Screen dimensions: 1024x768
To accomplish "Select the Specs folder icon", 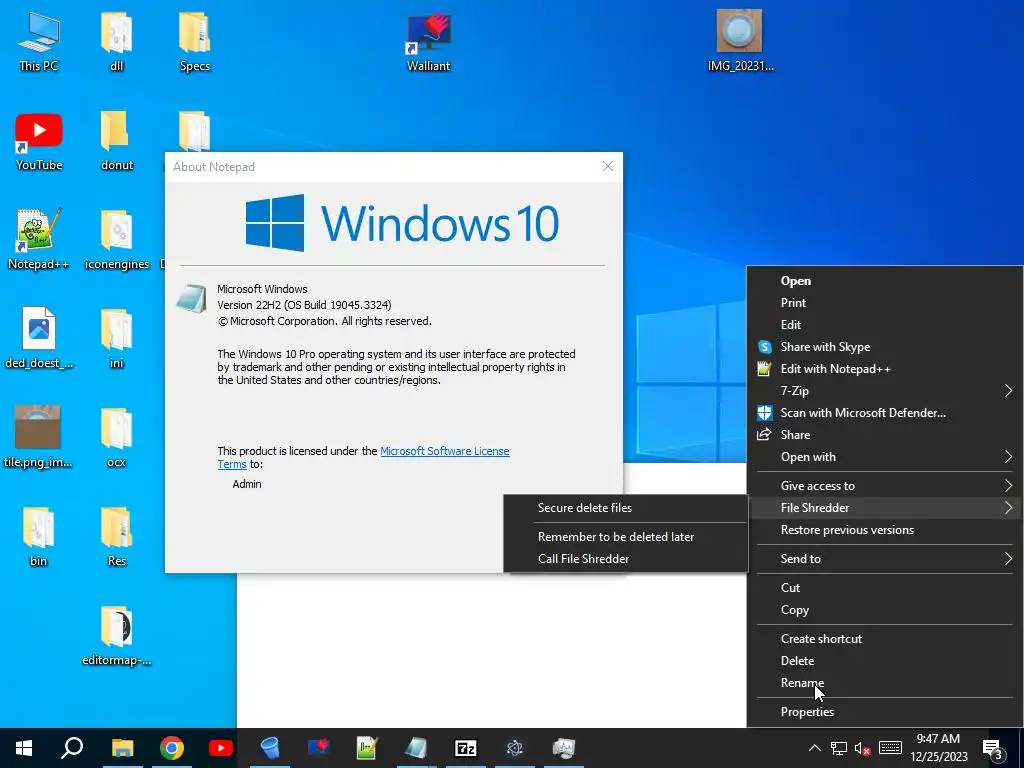I will (195, 40).
